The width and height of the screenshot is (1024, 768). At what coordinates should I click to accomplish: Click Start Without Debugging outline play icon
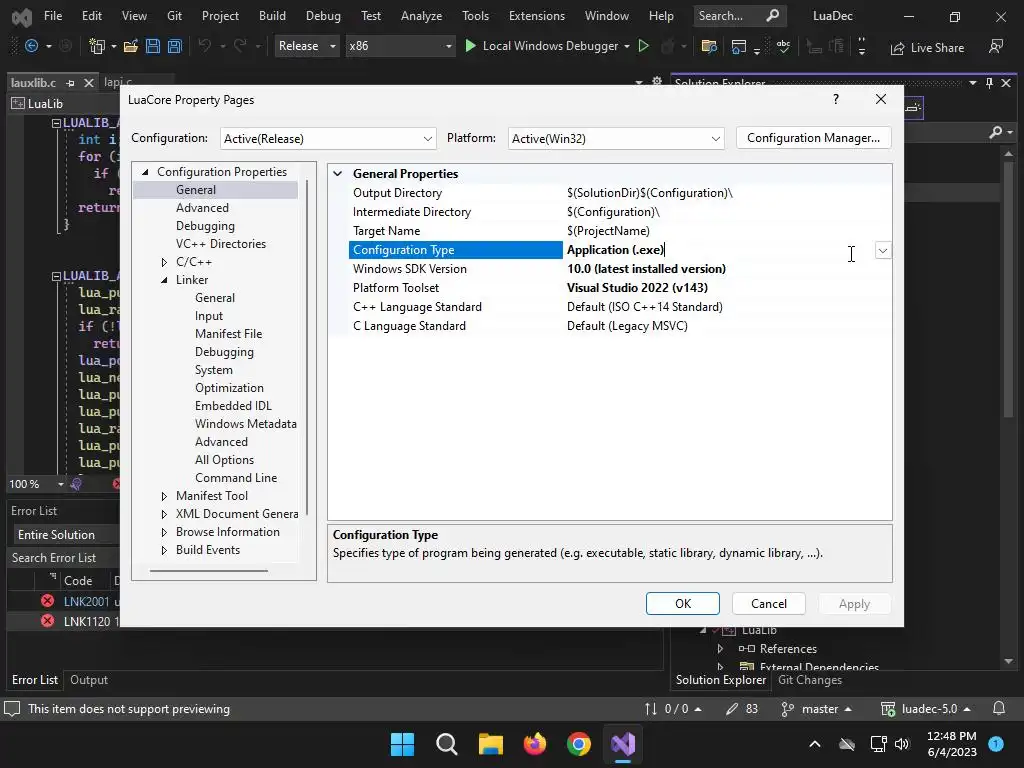[x=643, y=46]
